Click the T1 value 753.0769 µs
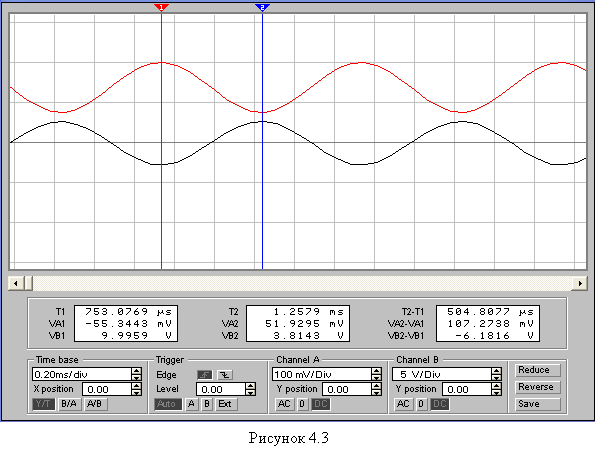596x451 pixels. 128,312
